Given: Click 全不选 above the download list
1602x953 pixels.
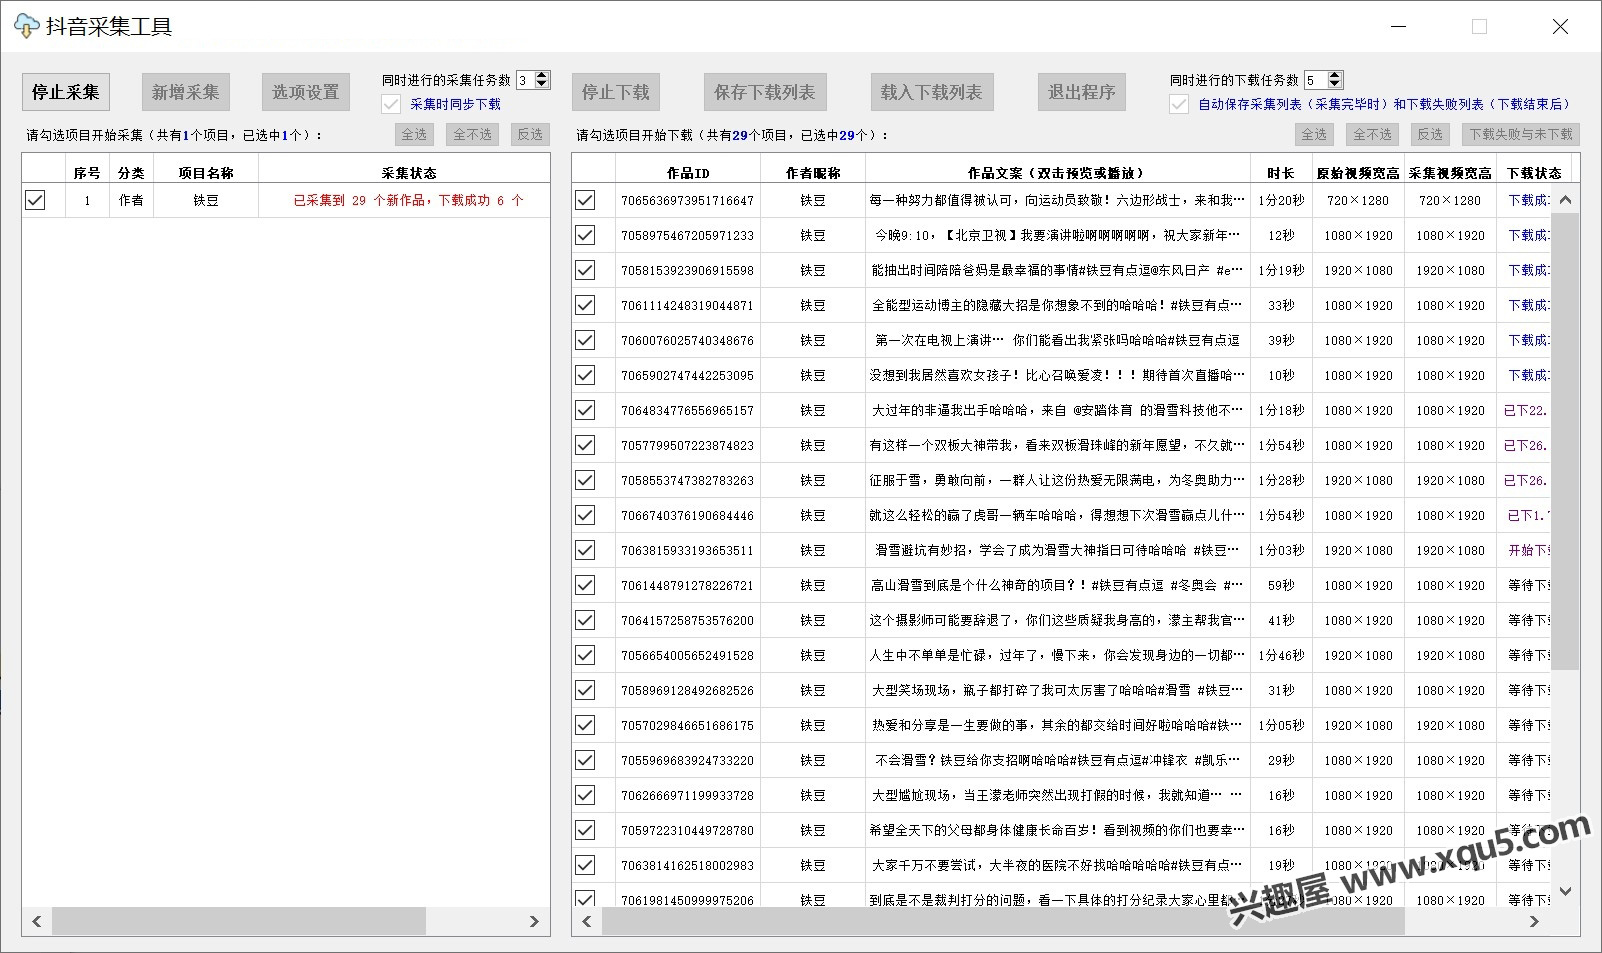Looking at the screenshot, I should pyautogui.click(x=1373, y=134).
